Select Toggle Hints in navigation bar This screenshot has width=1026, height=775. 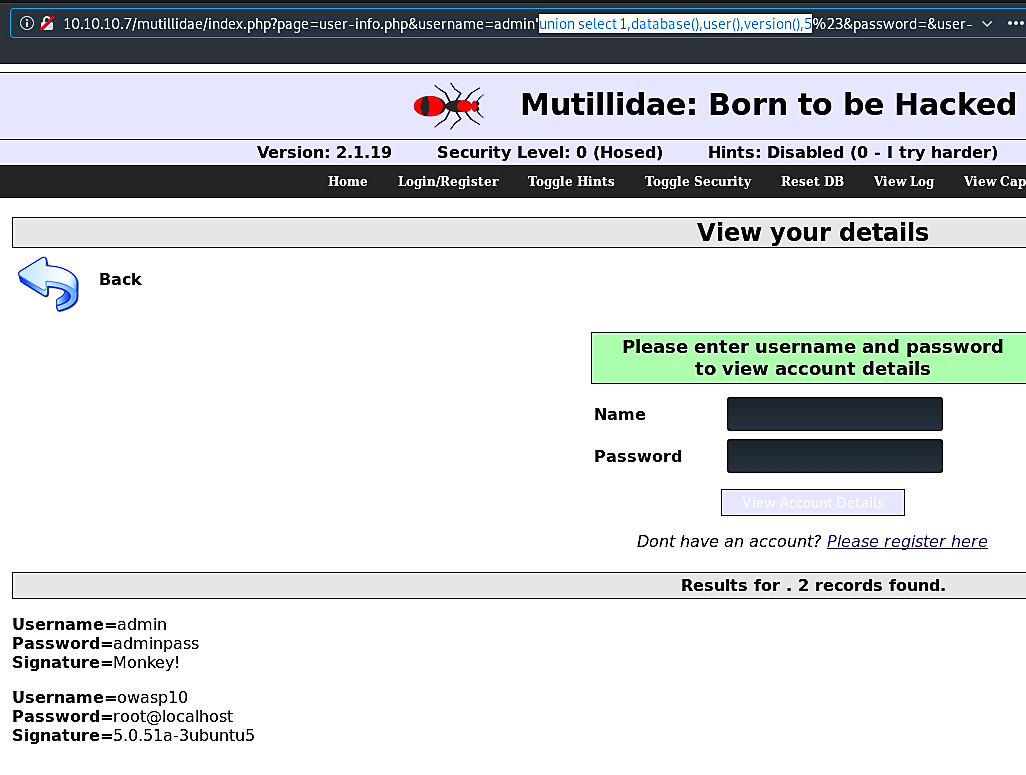[571, 181]
